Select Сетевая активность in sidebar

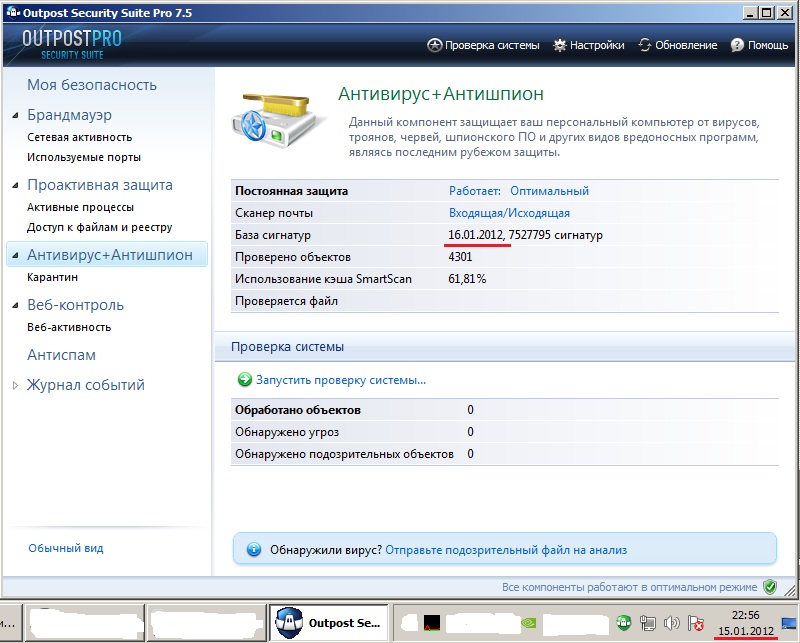(80, 137)
